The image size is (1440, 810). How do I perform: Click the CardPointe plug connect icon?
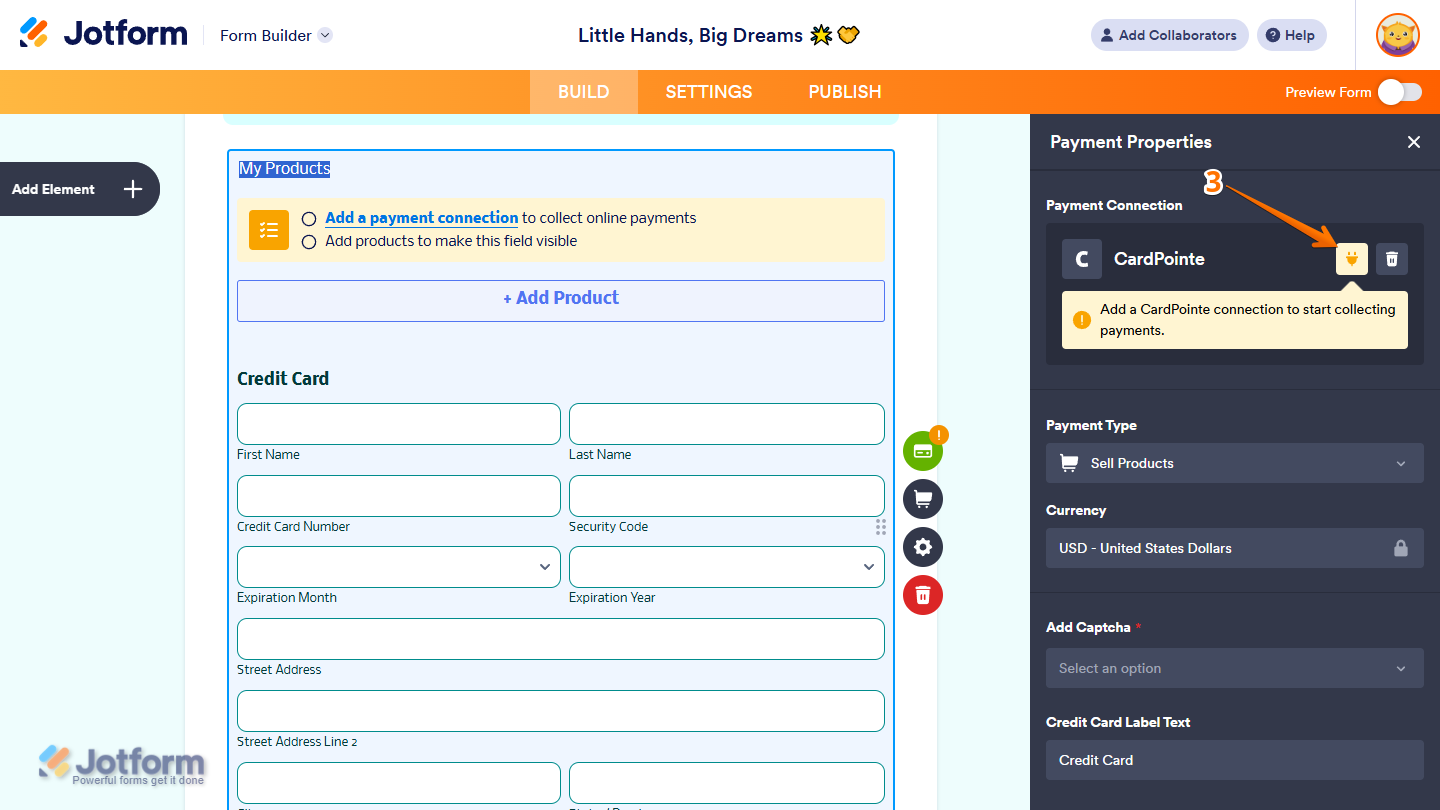(x=1352, y=259)
